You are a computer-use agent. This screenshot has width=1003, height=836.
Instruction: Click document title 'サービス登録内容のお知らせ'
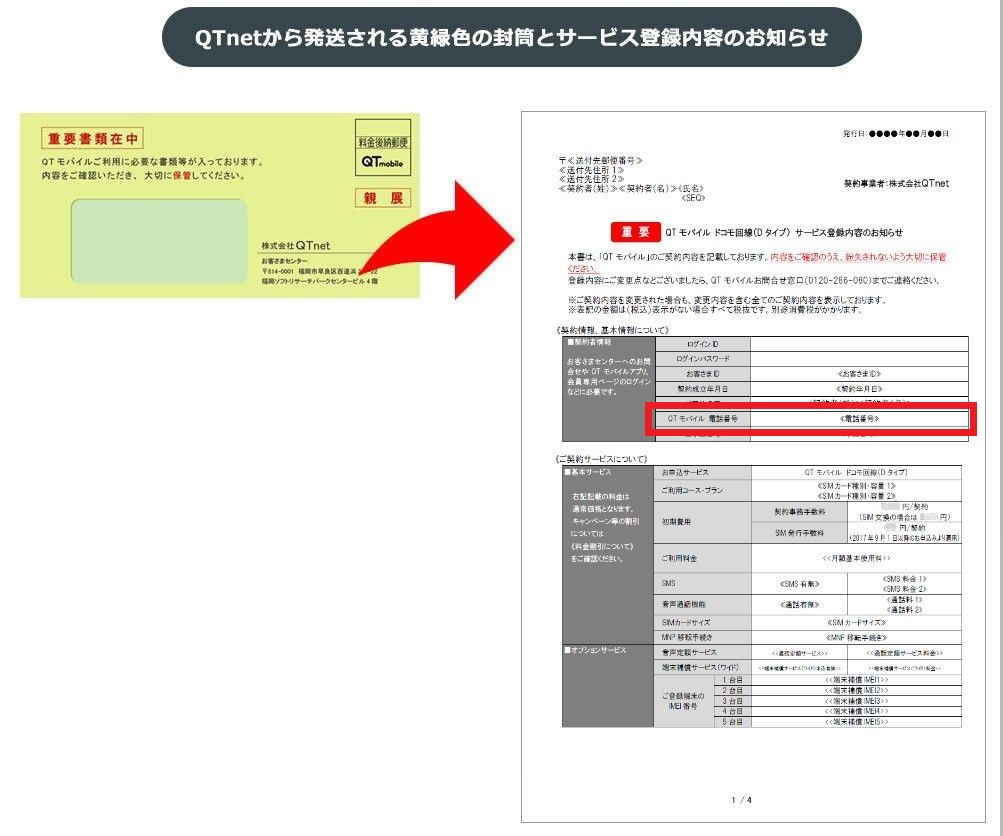point(849,232)
